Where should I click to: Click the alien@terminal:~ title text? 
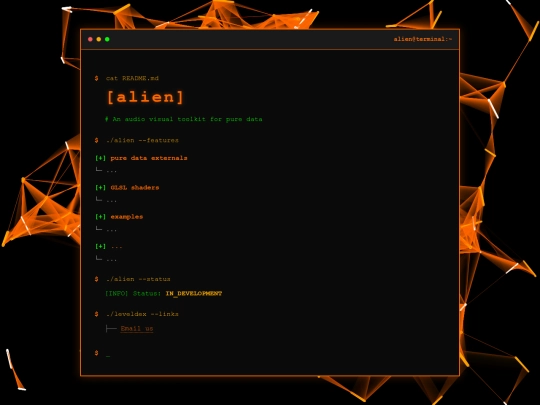pyautogui.click(x=423, y=39)
